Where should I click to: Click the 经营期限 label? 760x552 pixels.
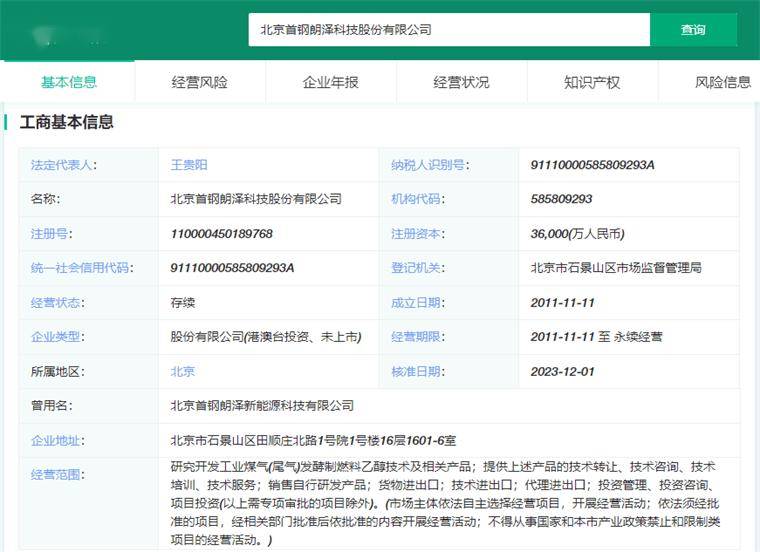418,336
